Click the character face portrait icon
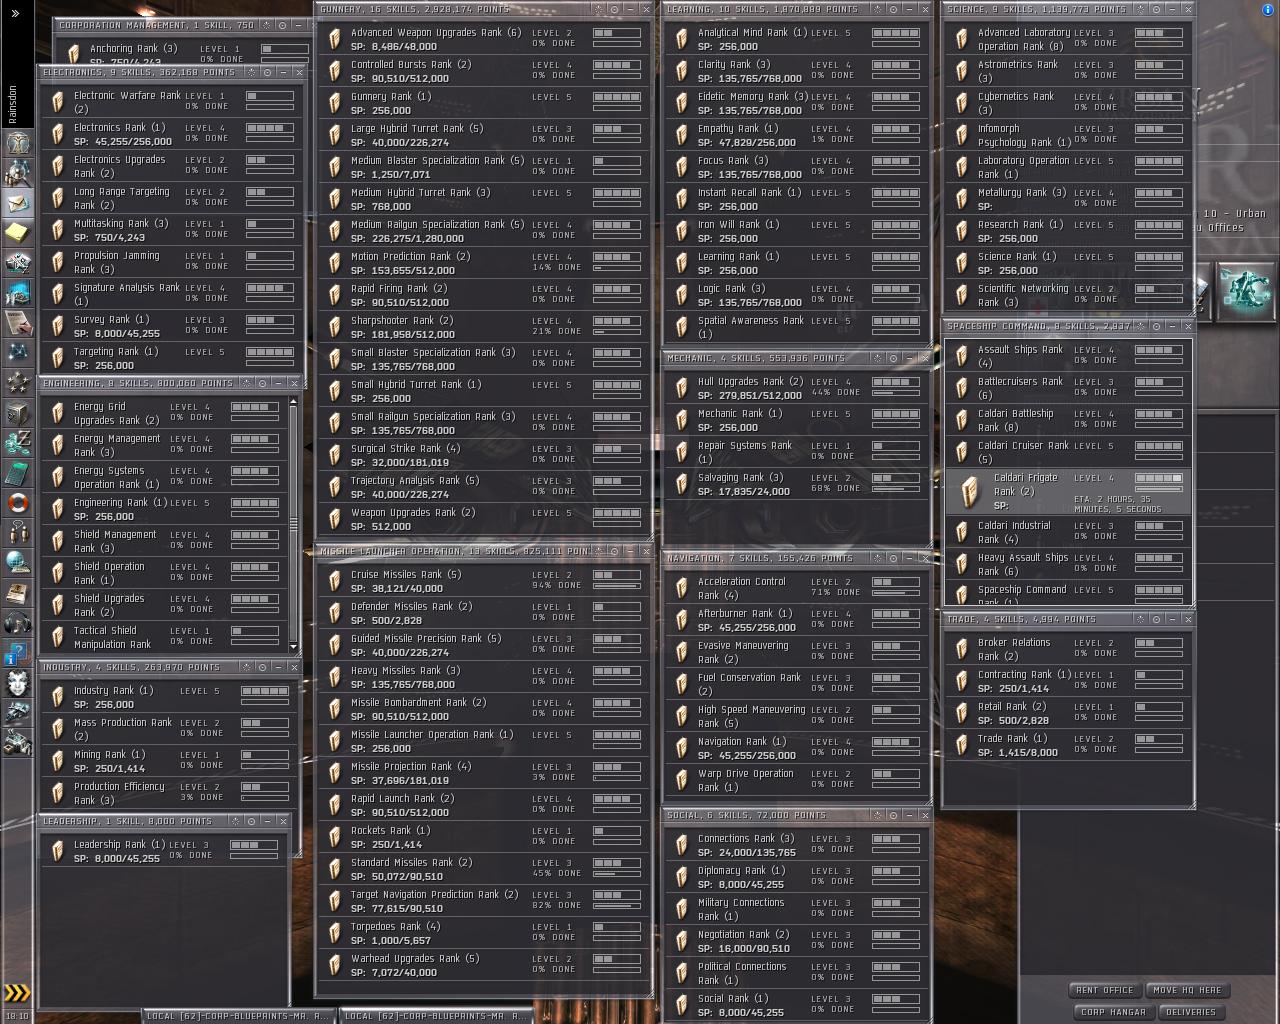The width and height of the screenshot is (1280, 1024). tap(18, 684)
